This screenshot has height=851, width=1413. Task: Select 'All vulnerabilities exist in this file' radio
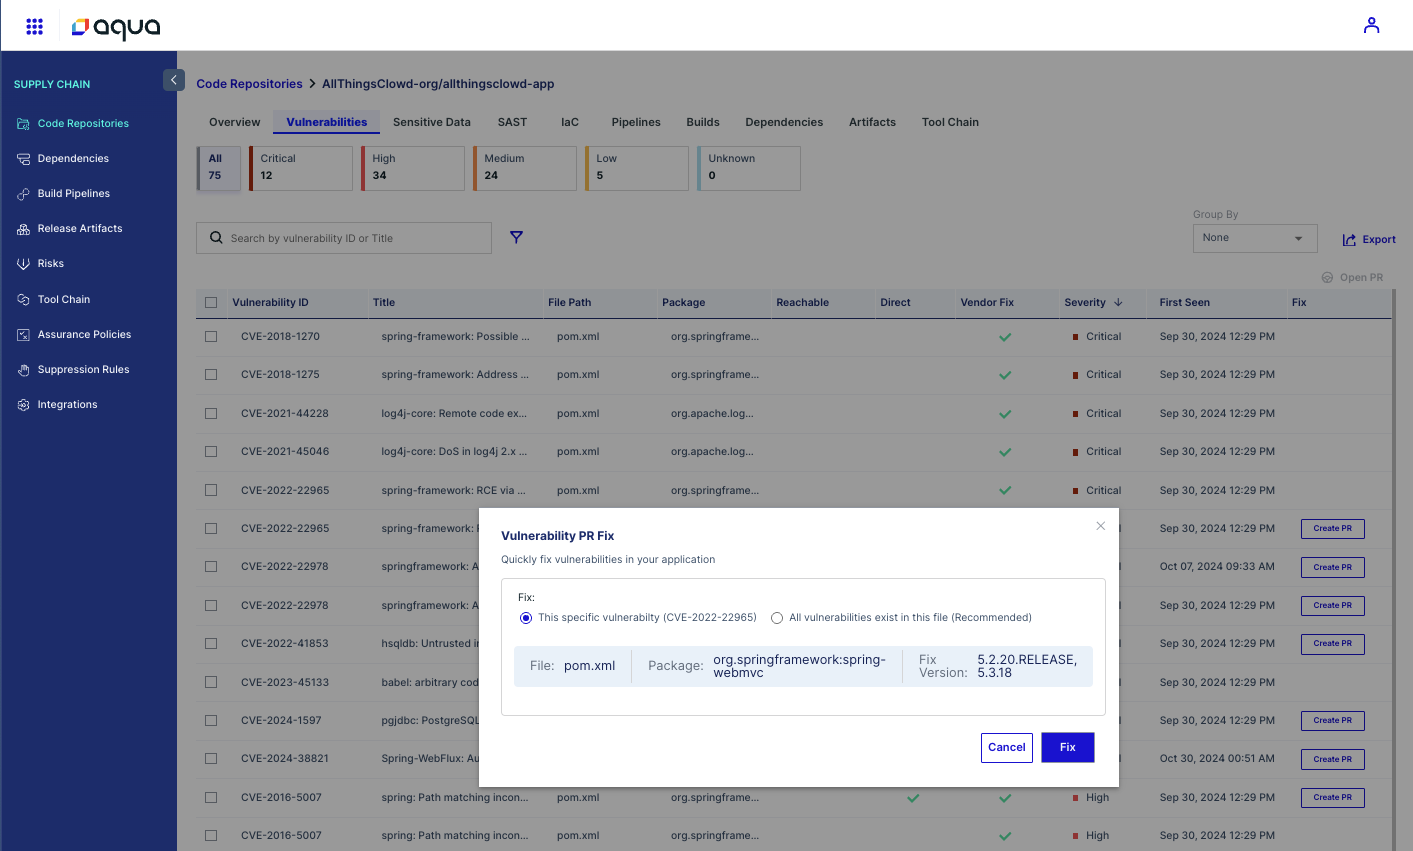[x=777, y=618]
